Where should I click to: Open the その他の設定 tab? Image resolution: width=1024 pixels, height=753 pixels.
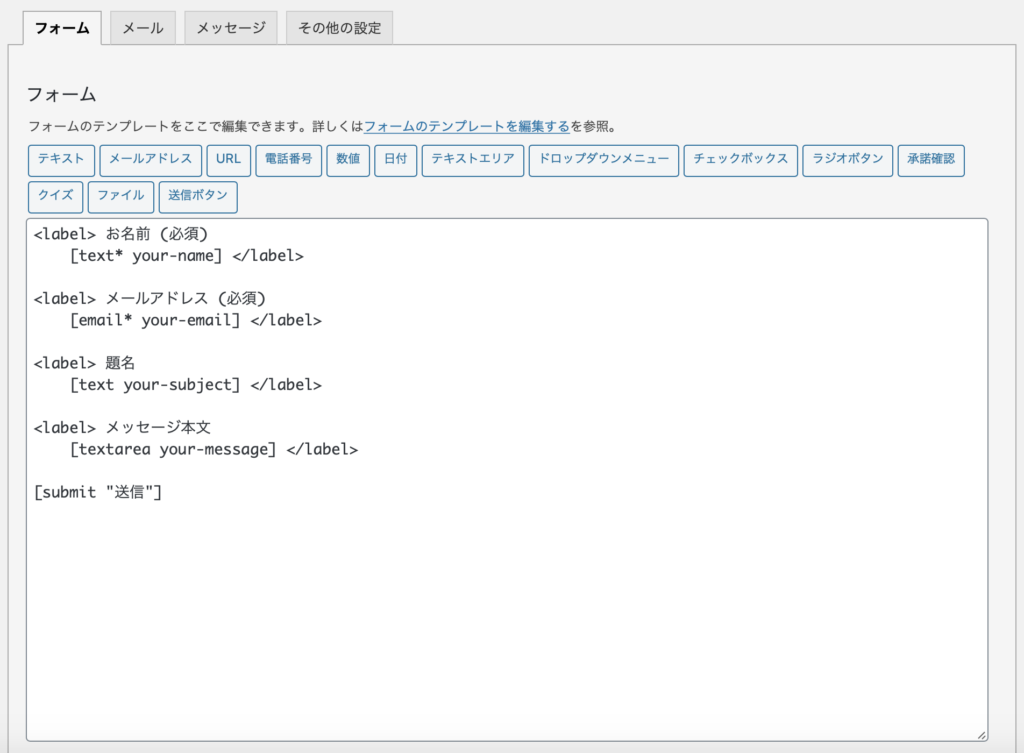click(x=339, y=28)
